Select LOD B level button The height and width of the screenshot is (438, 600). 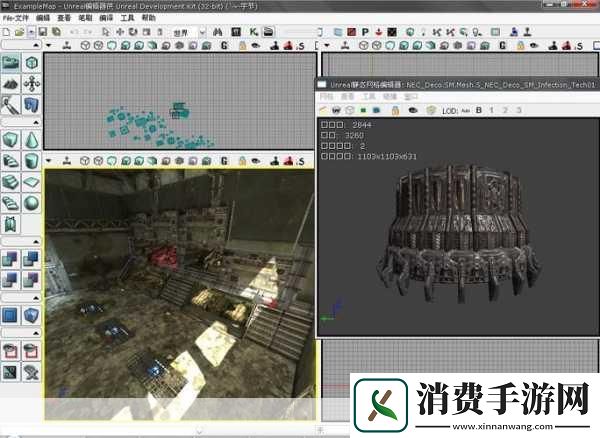[478, 110]
